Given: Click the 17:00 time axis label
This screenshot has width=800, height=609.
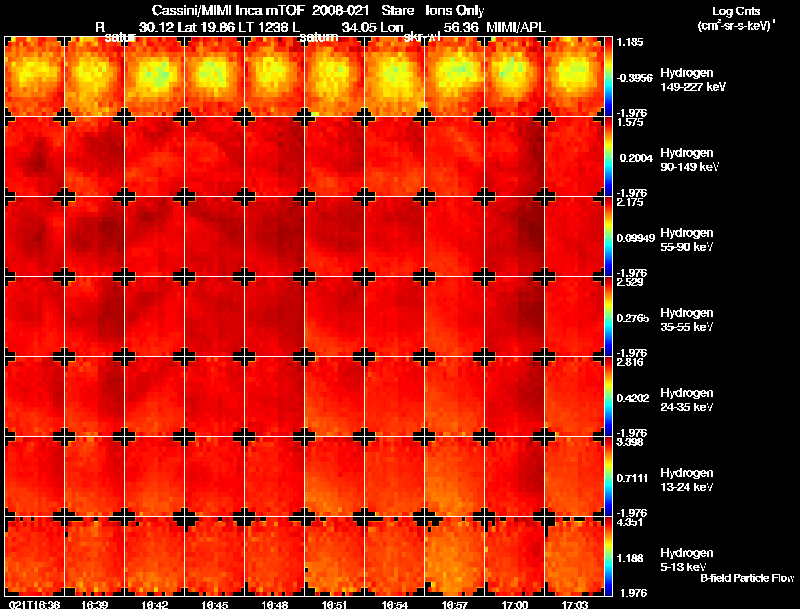Looking at the screenshot, I should 514,604.
